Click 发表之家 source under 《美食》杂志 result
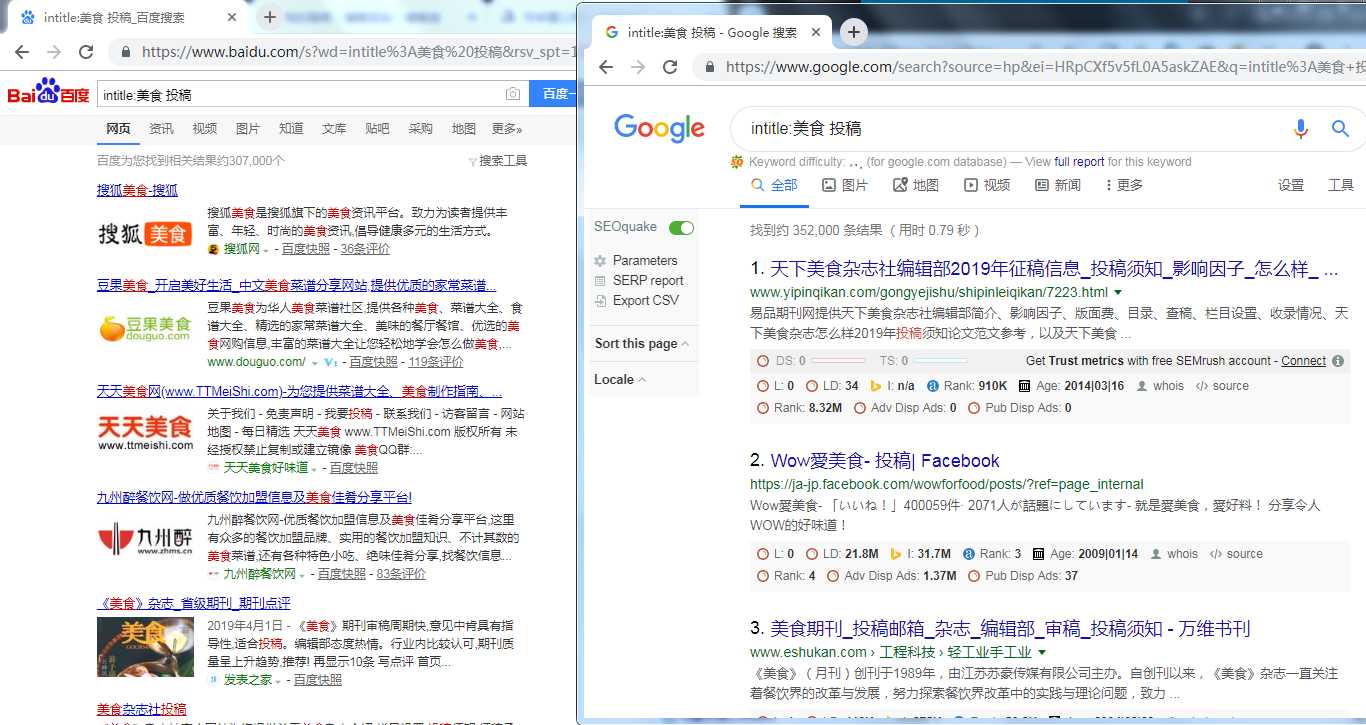Screen dimensions: 1366x725 (x=246, y=680)
